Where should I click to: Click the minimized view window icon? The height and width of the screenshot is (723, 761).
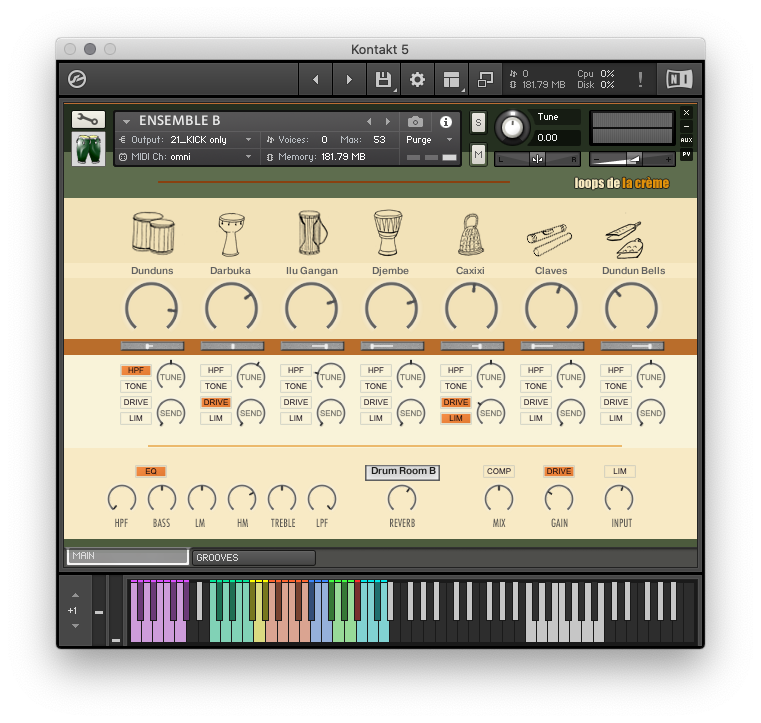(x=485, y=79)
